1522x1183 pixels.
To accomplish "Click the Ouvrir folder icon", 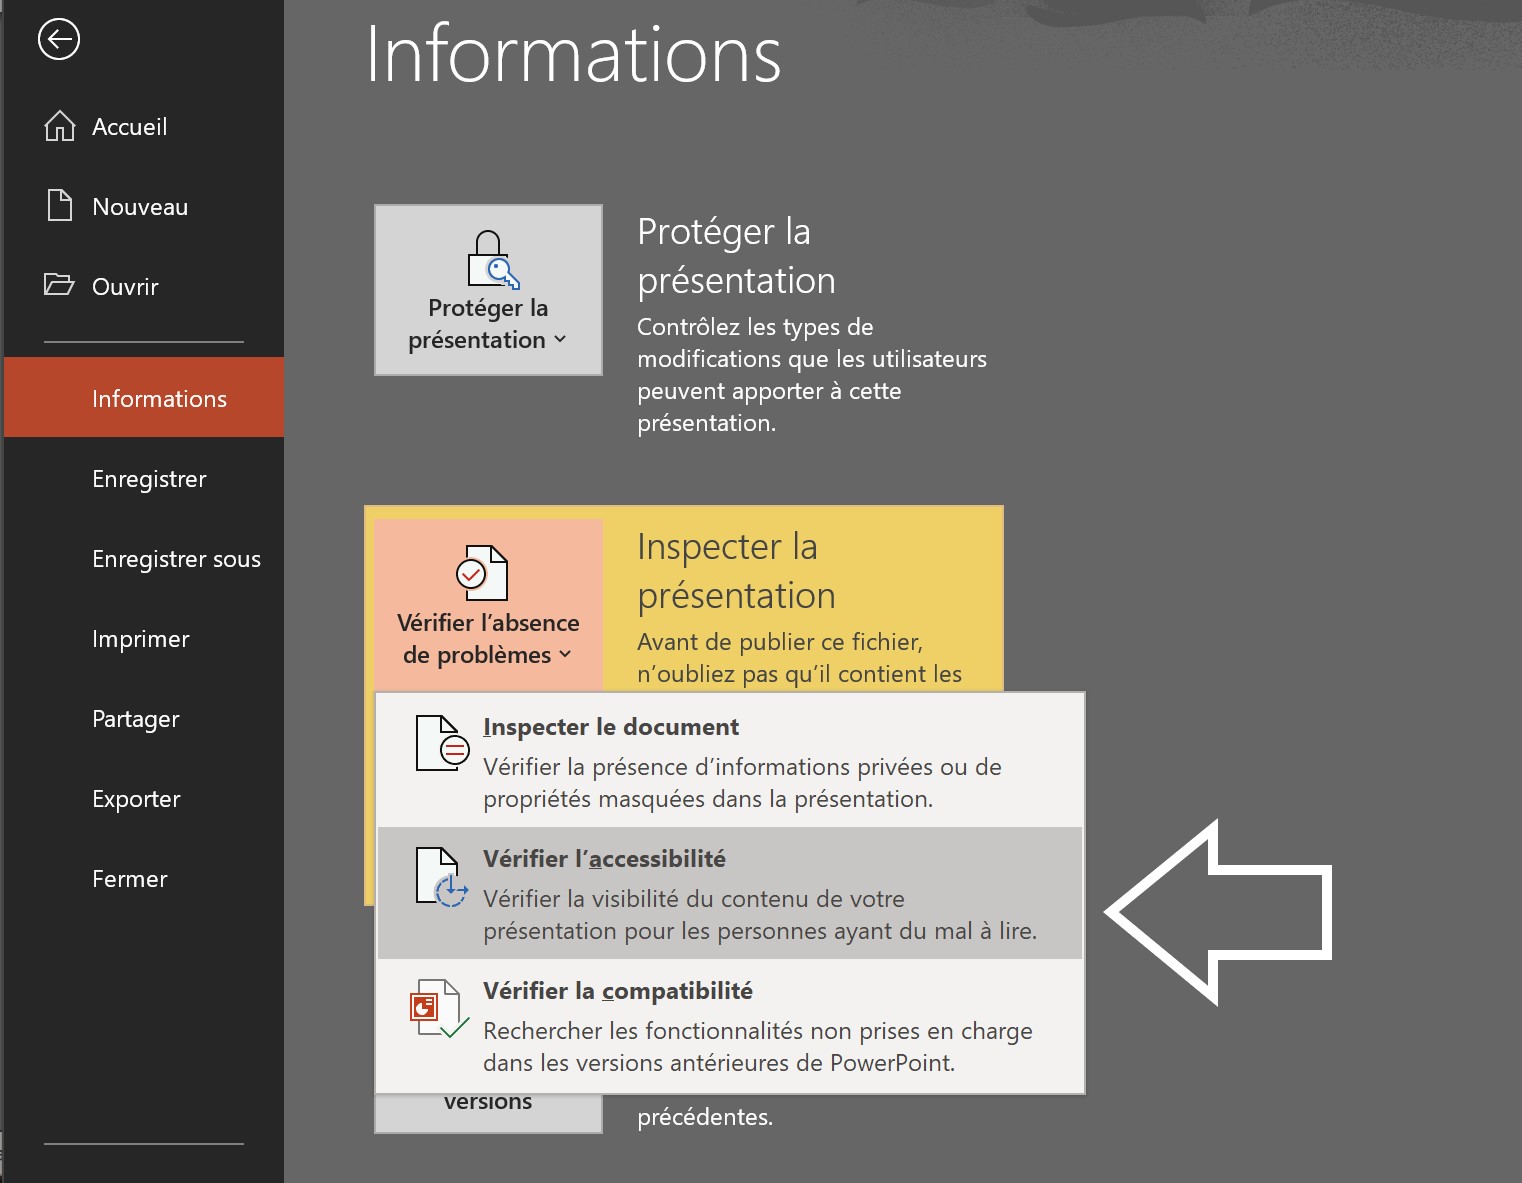I will tap(60, 286).
